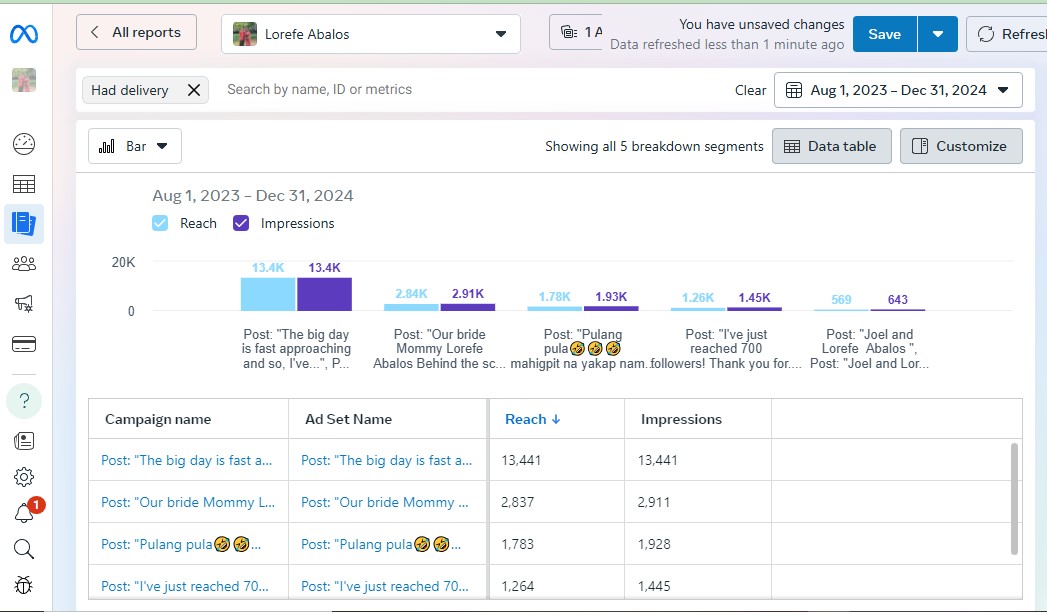
Task: Open the Notifications bell icon
Action: (24, 513)
